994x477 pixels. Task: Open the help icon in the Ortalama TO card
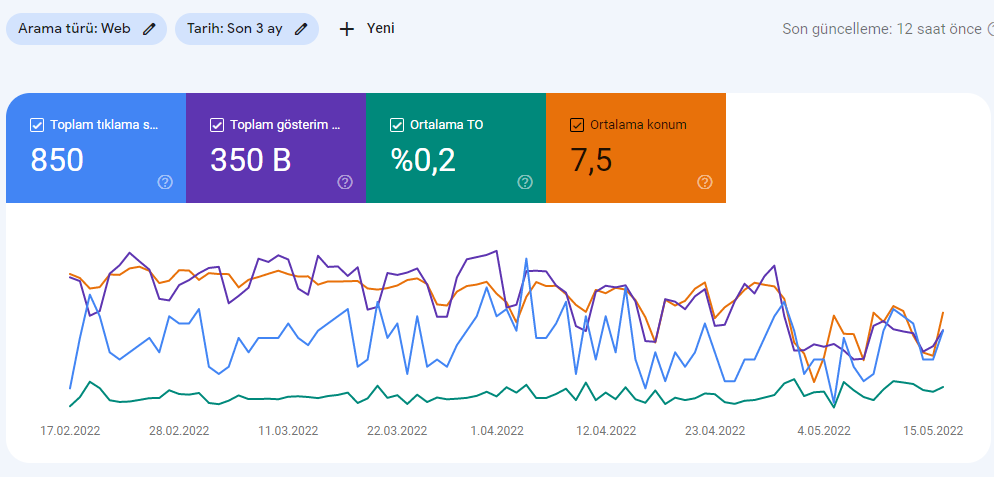pyautogui.click(x=525, y=183)
